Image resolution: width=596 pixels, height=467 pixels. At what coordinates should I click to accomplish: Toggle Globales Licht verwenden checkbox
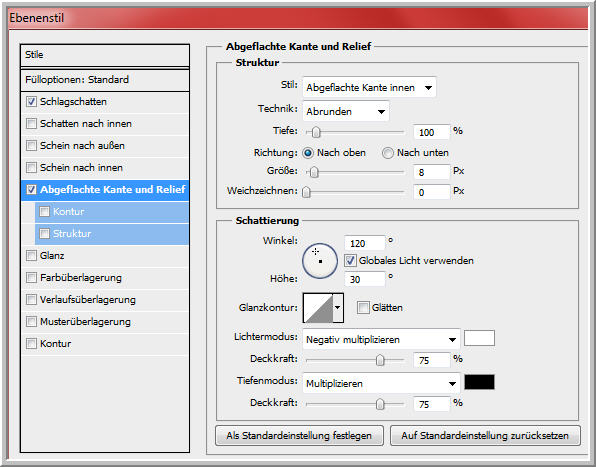pyautogui.click(x=350, y=261)
